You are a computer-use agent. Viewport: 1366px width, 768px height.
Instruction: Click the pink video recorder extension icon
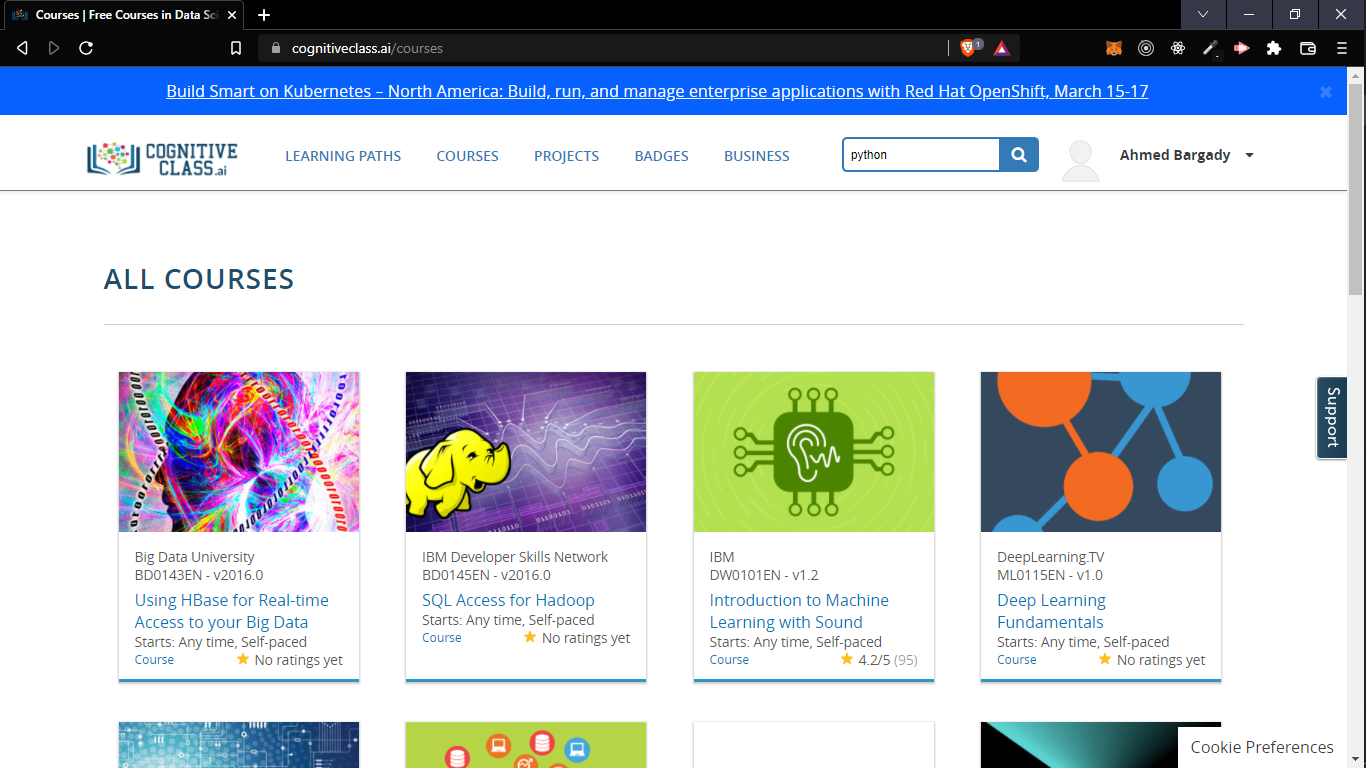1242,48
